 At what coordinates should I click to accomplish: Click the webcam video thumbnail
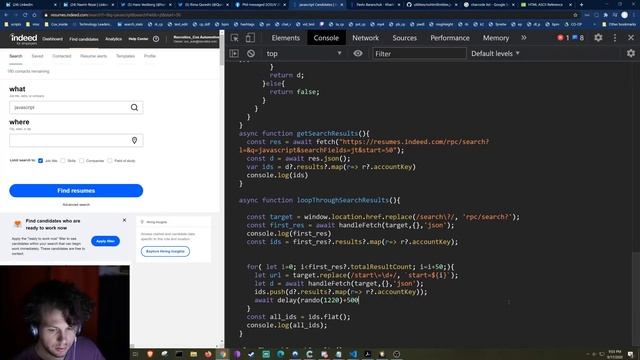[x=65, y=313]
